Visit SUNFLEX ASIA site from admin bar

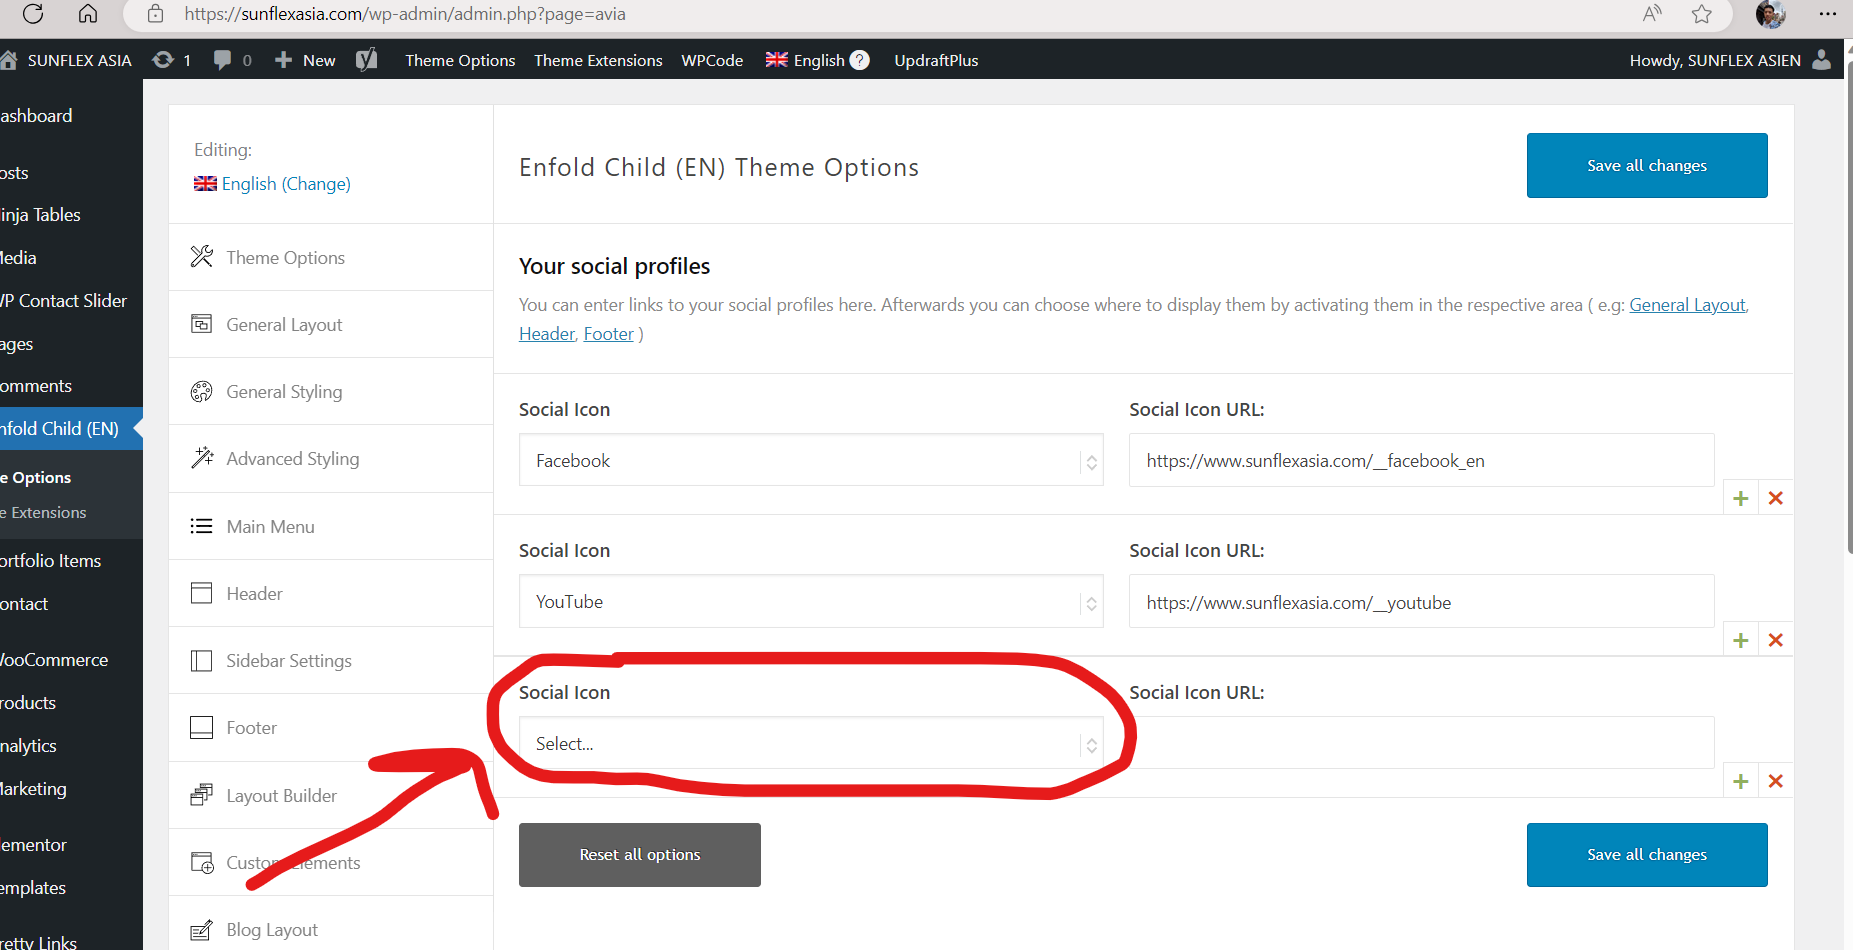67,60
